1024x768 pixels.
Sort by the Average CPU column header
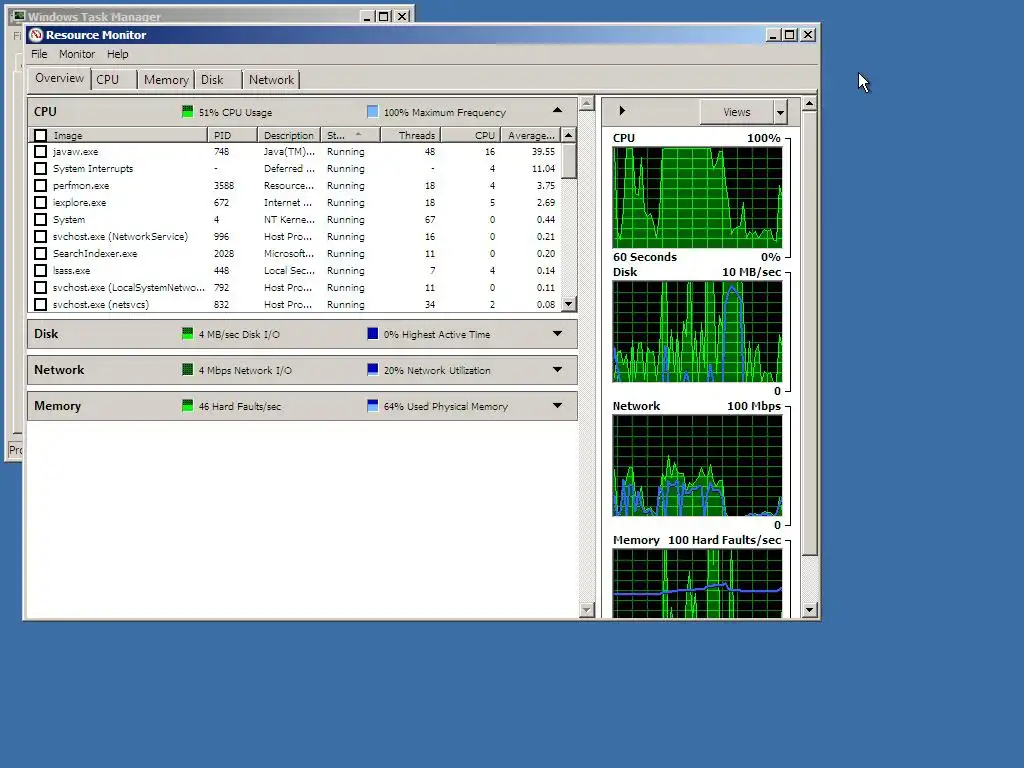click(531, 135)
